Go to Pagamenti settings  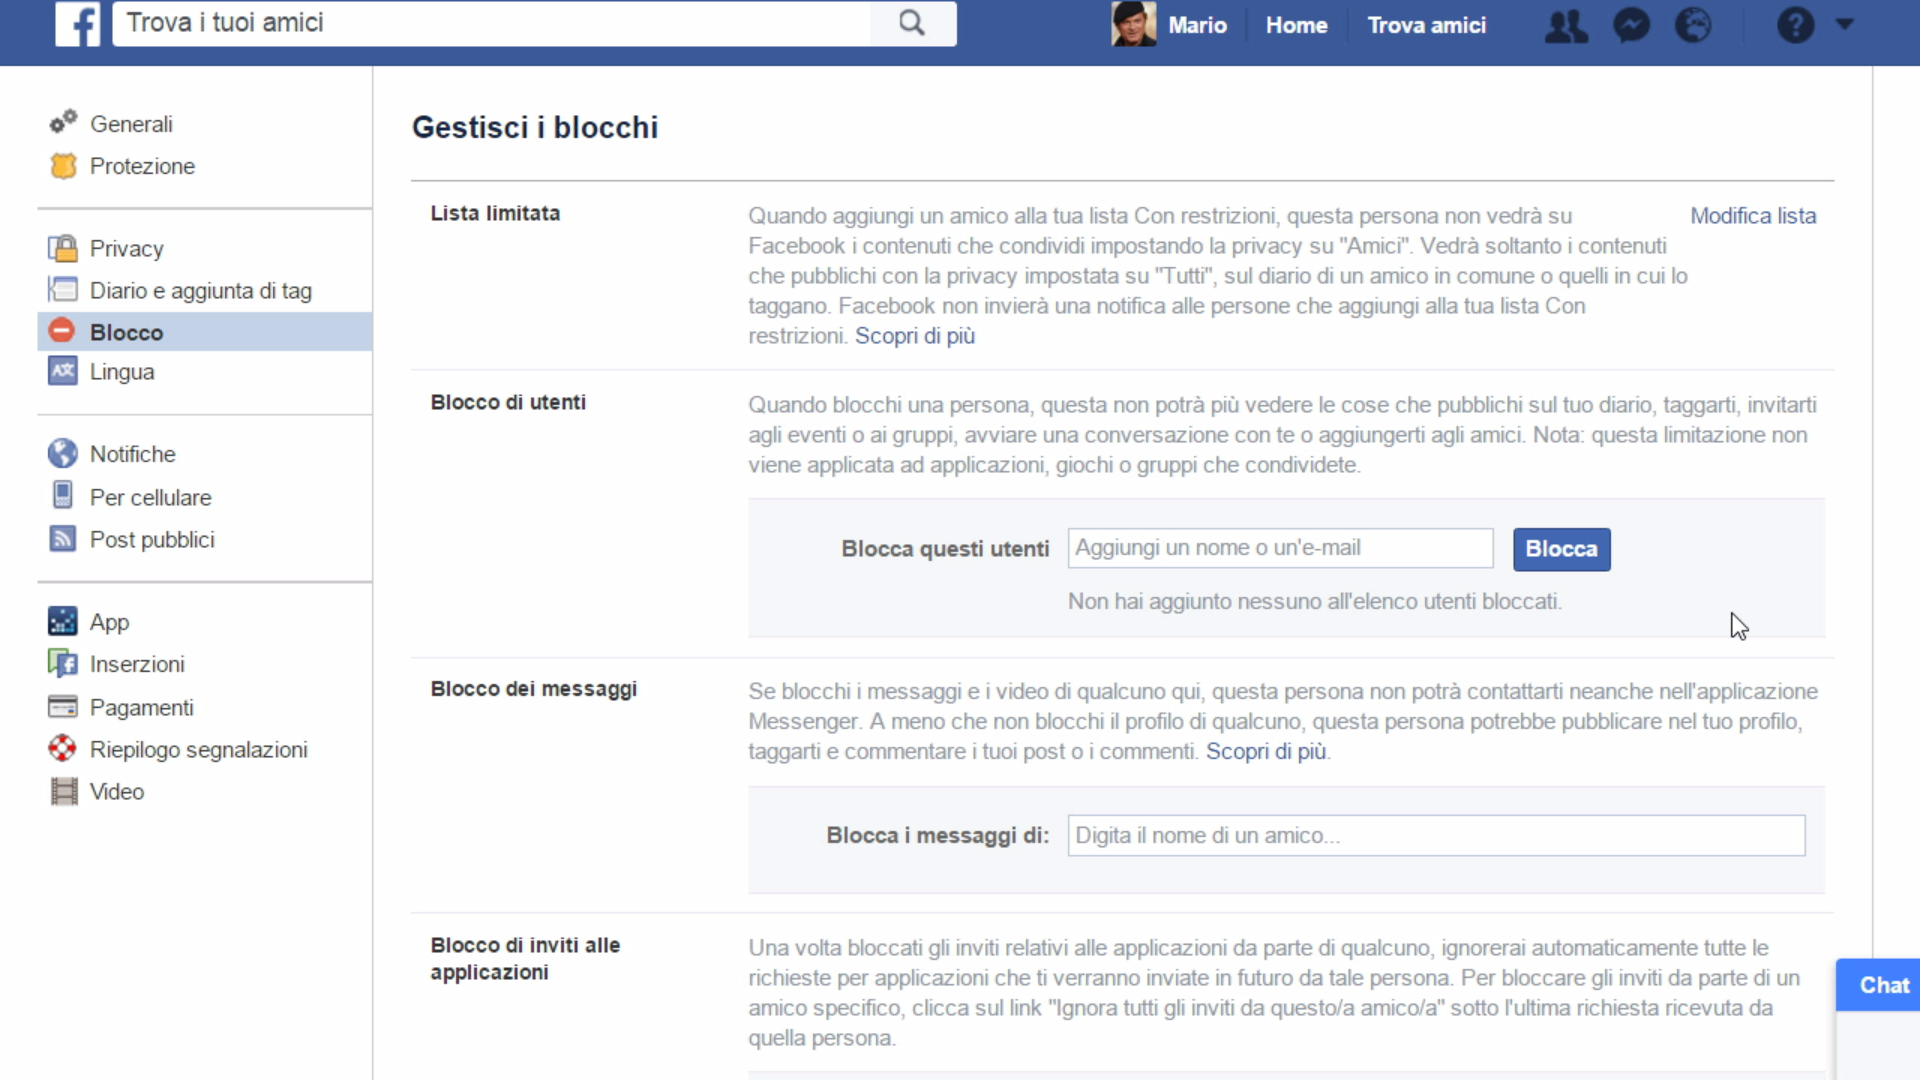coord(141,707)
